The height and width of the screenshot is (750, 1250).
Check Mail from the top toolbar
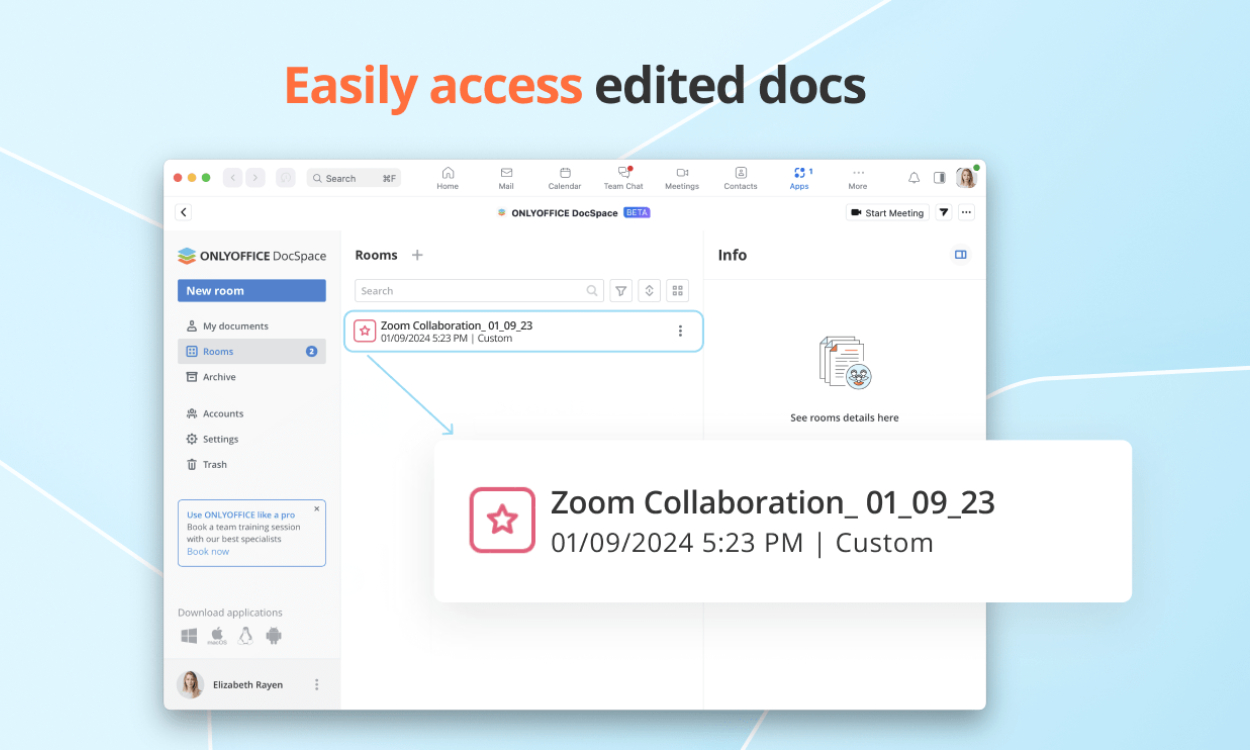(506, 177)
